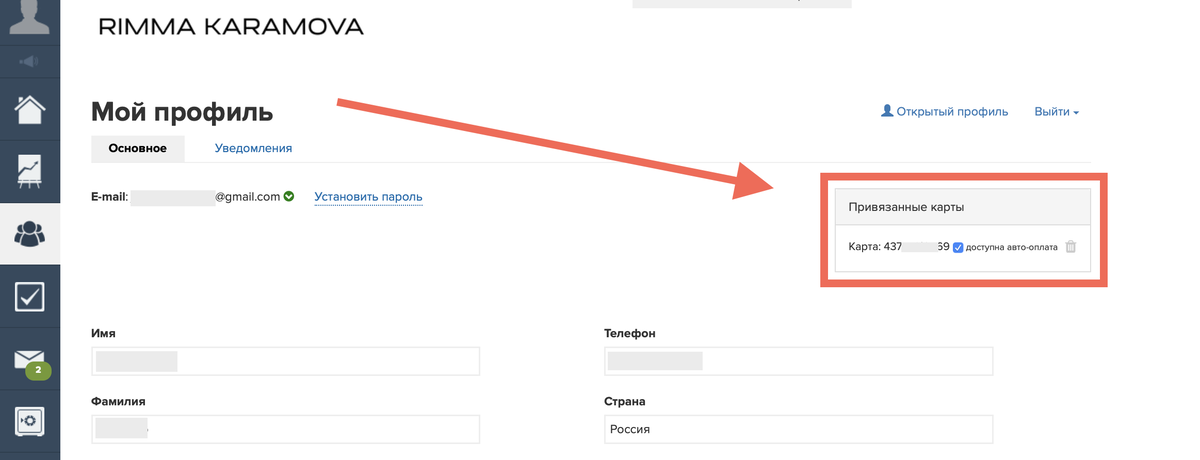Screen dimensions: 1200x460
Task: Click the Фамилия input field
Action: click(285, 429)
